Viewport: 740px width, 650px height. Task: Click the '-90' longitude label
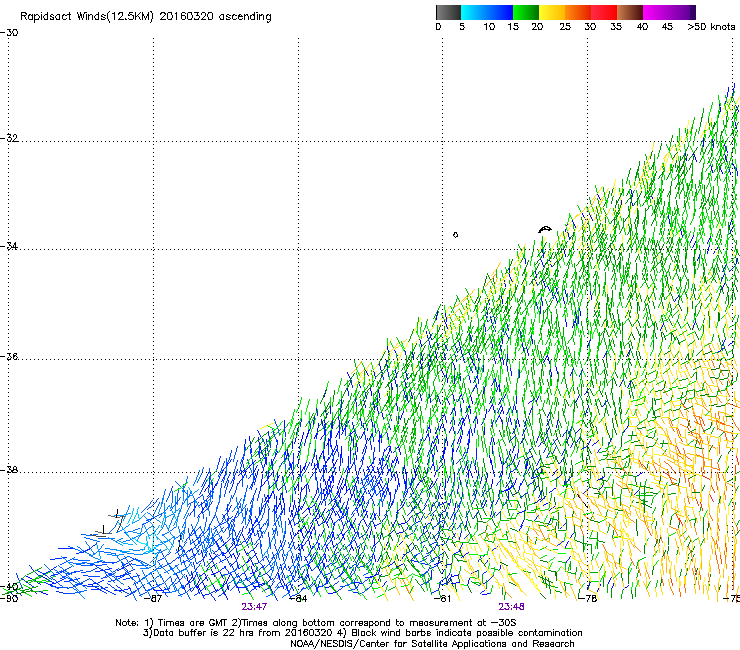pos(9,598)
